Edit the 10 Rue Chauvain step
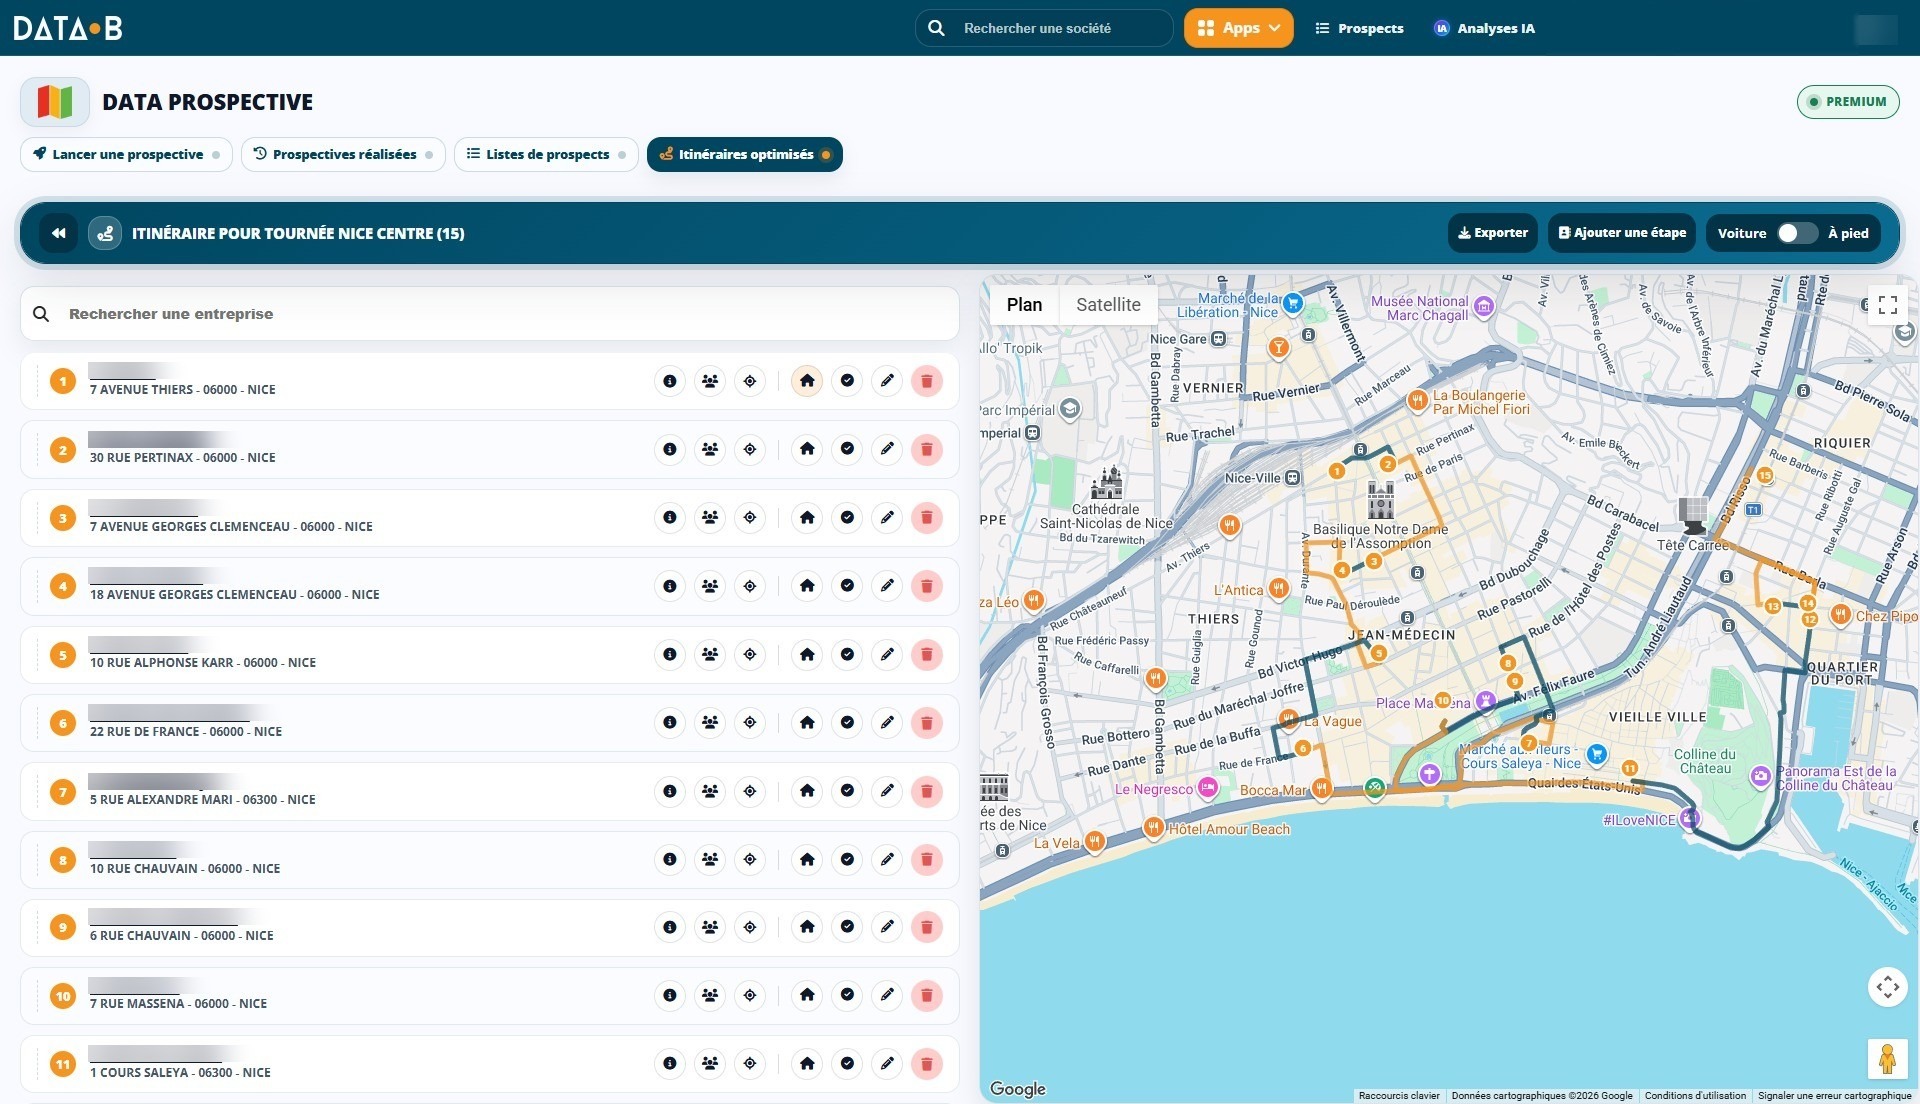Screen dimensions: 1920x1104 [x=887, y=859]
